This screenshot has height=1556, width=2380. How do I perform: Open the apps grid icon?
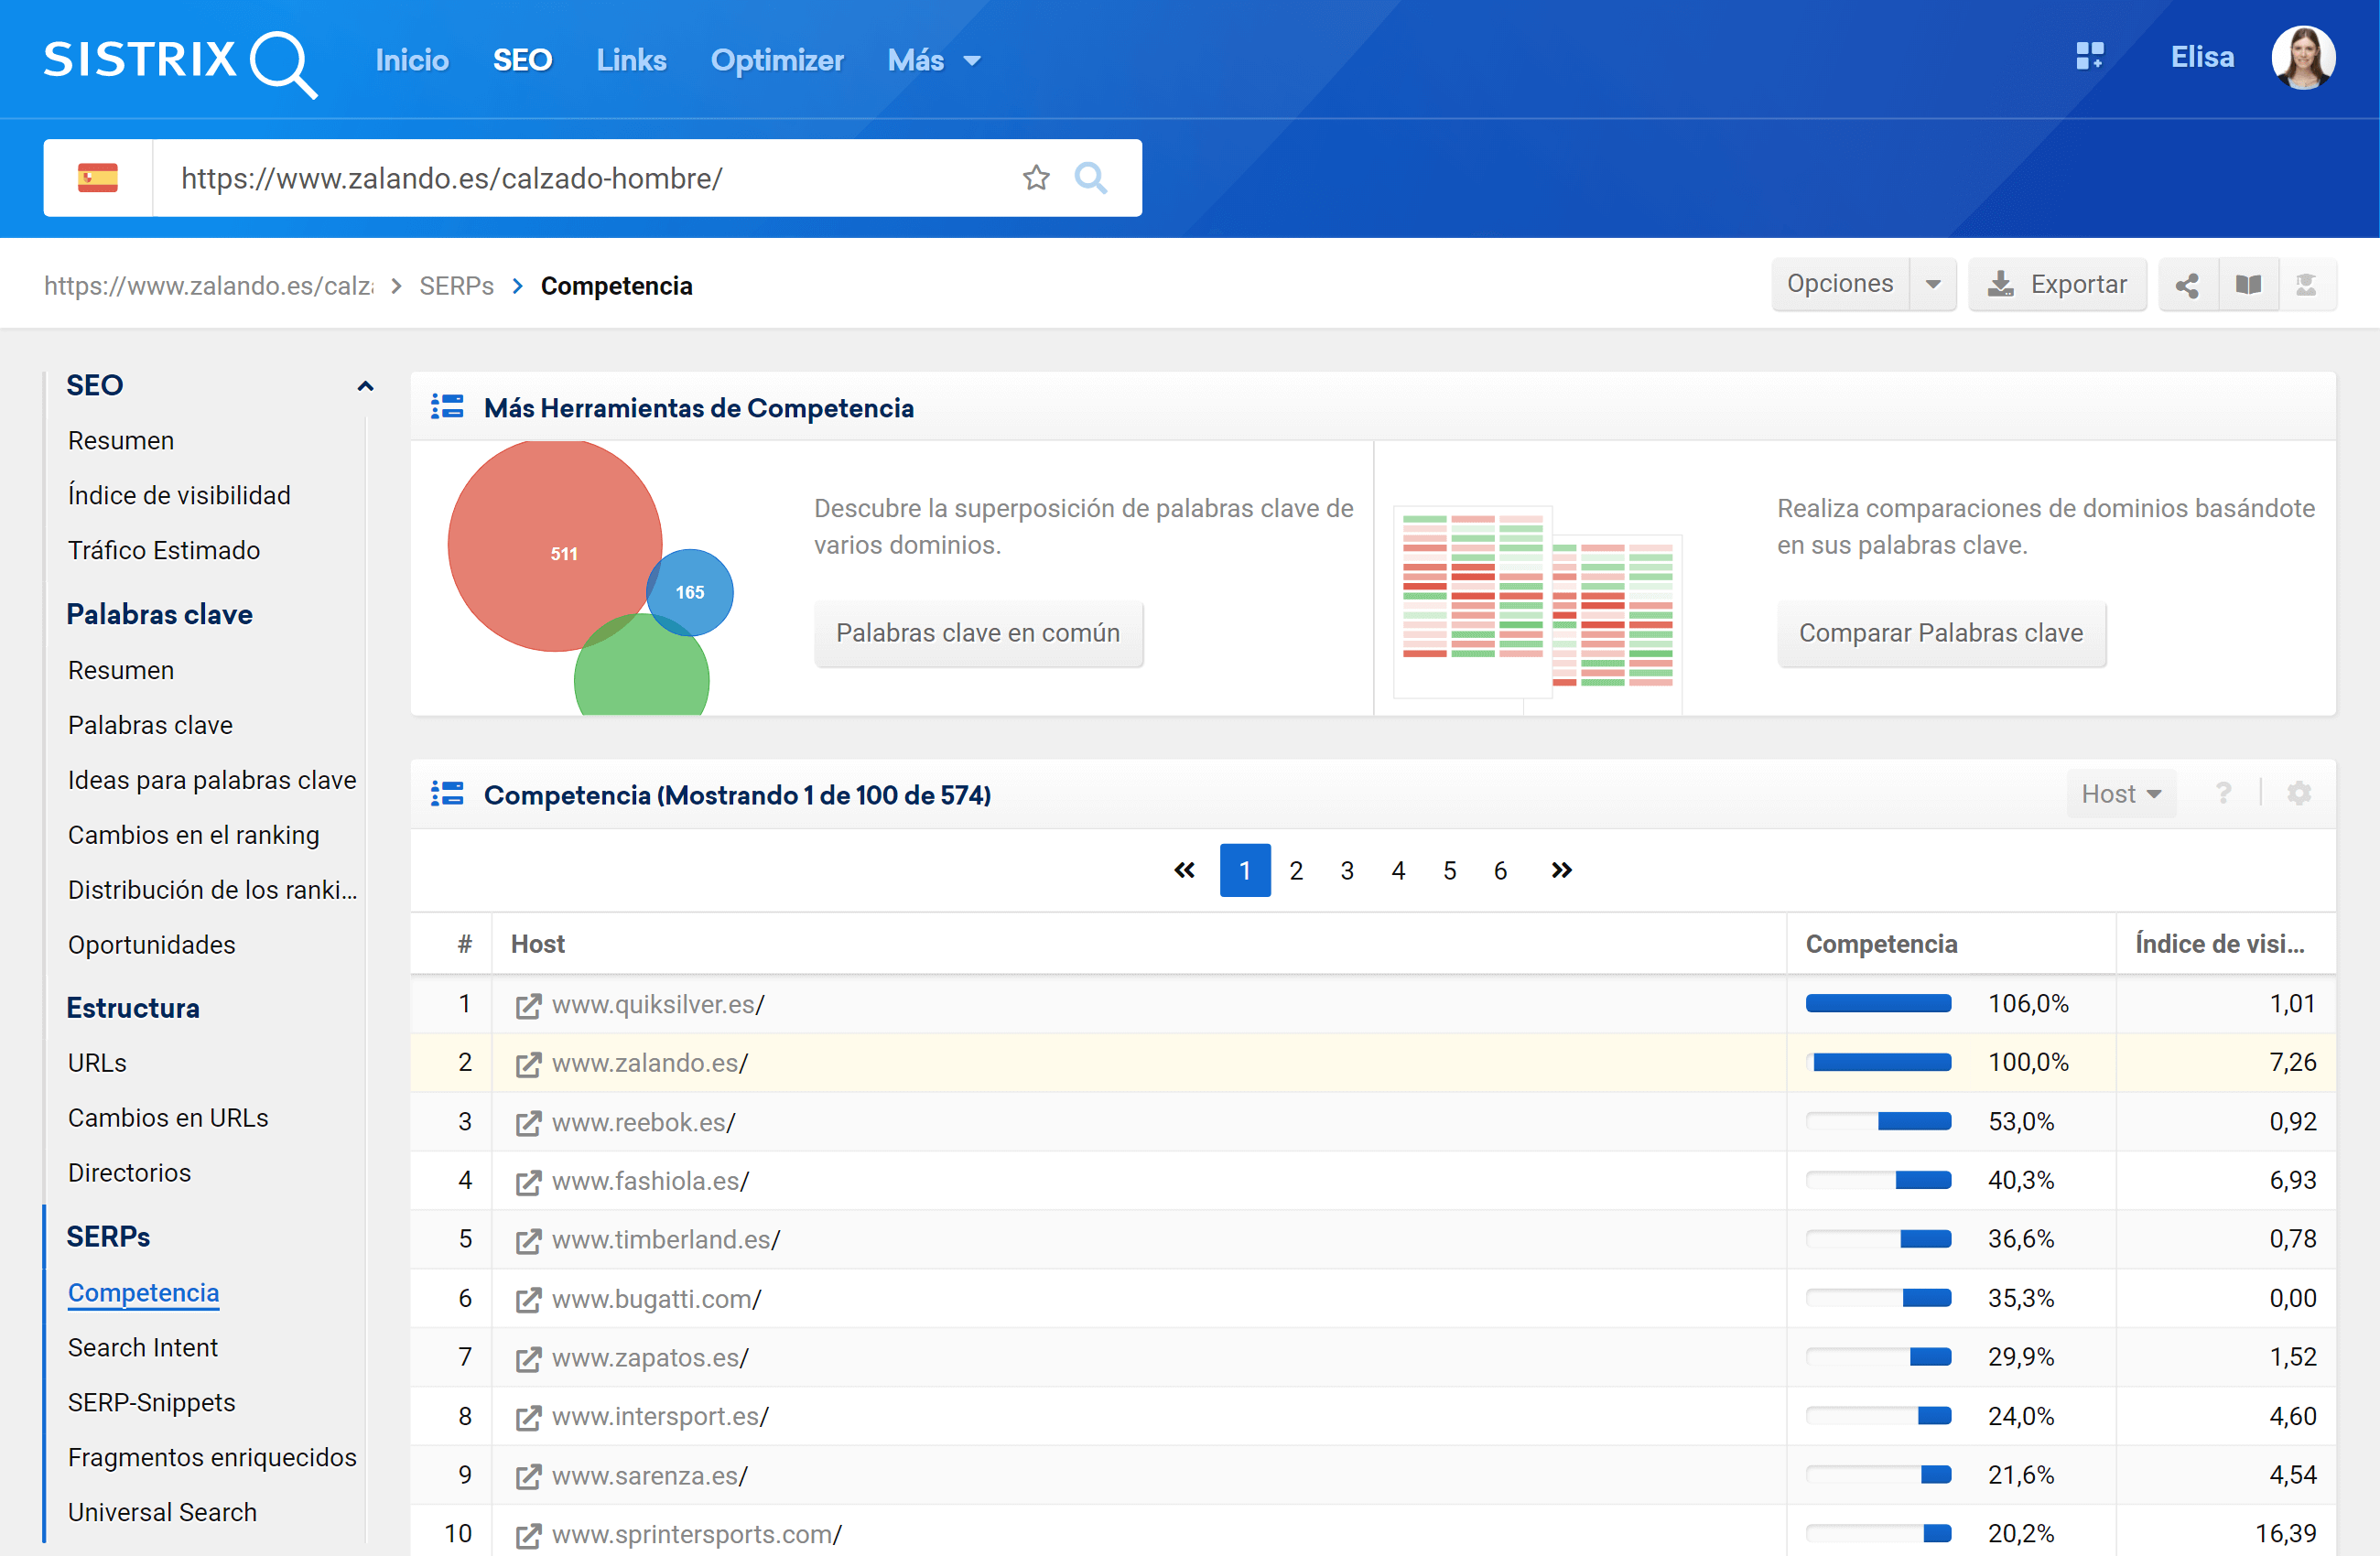click(2090, 56)
